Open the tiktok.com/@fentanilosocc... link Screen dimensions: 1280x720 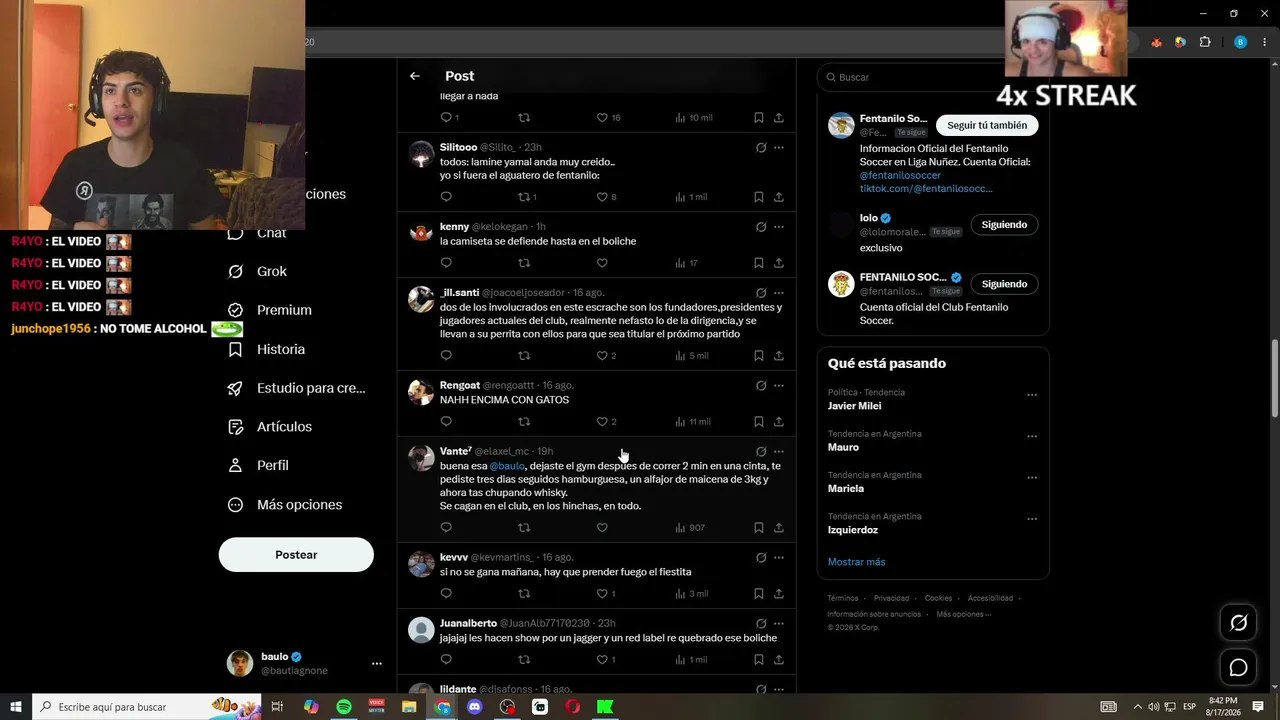click(x=926, y=188)
